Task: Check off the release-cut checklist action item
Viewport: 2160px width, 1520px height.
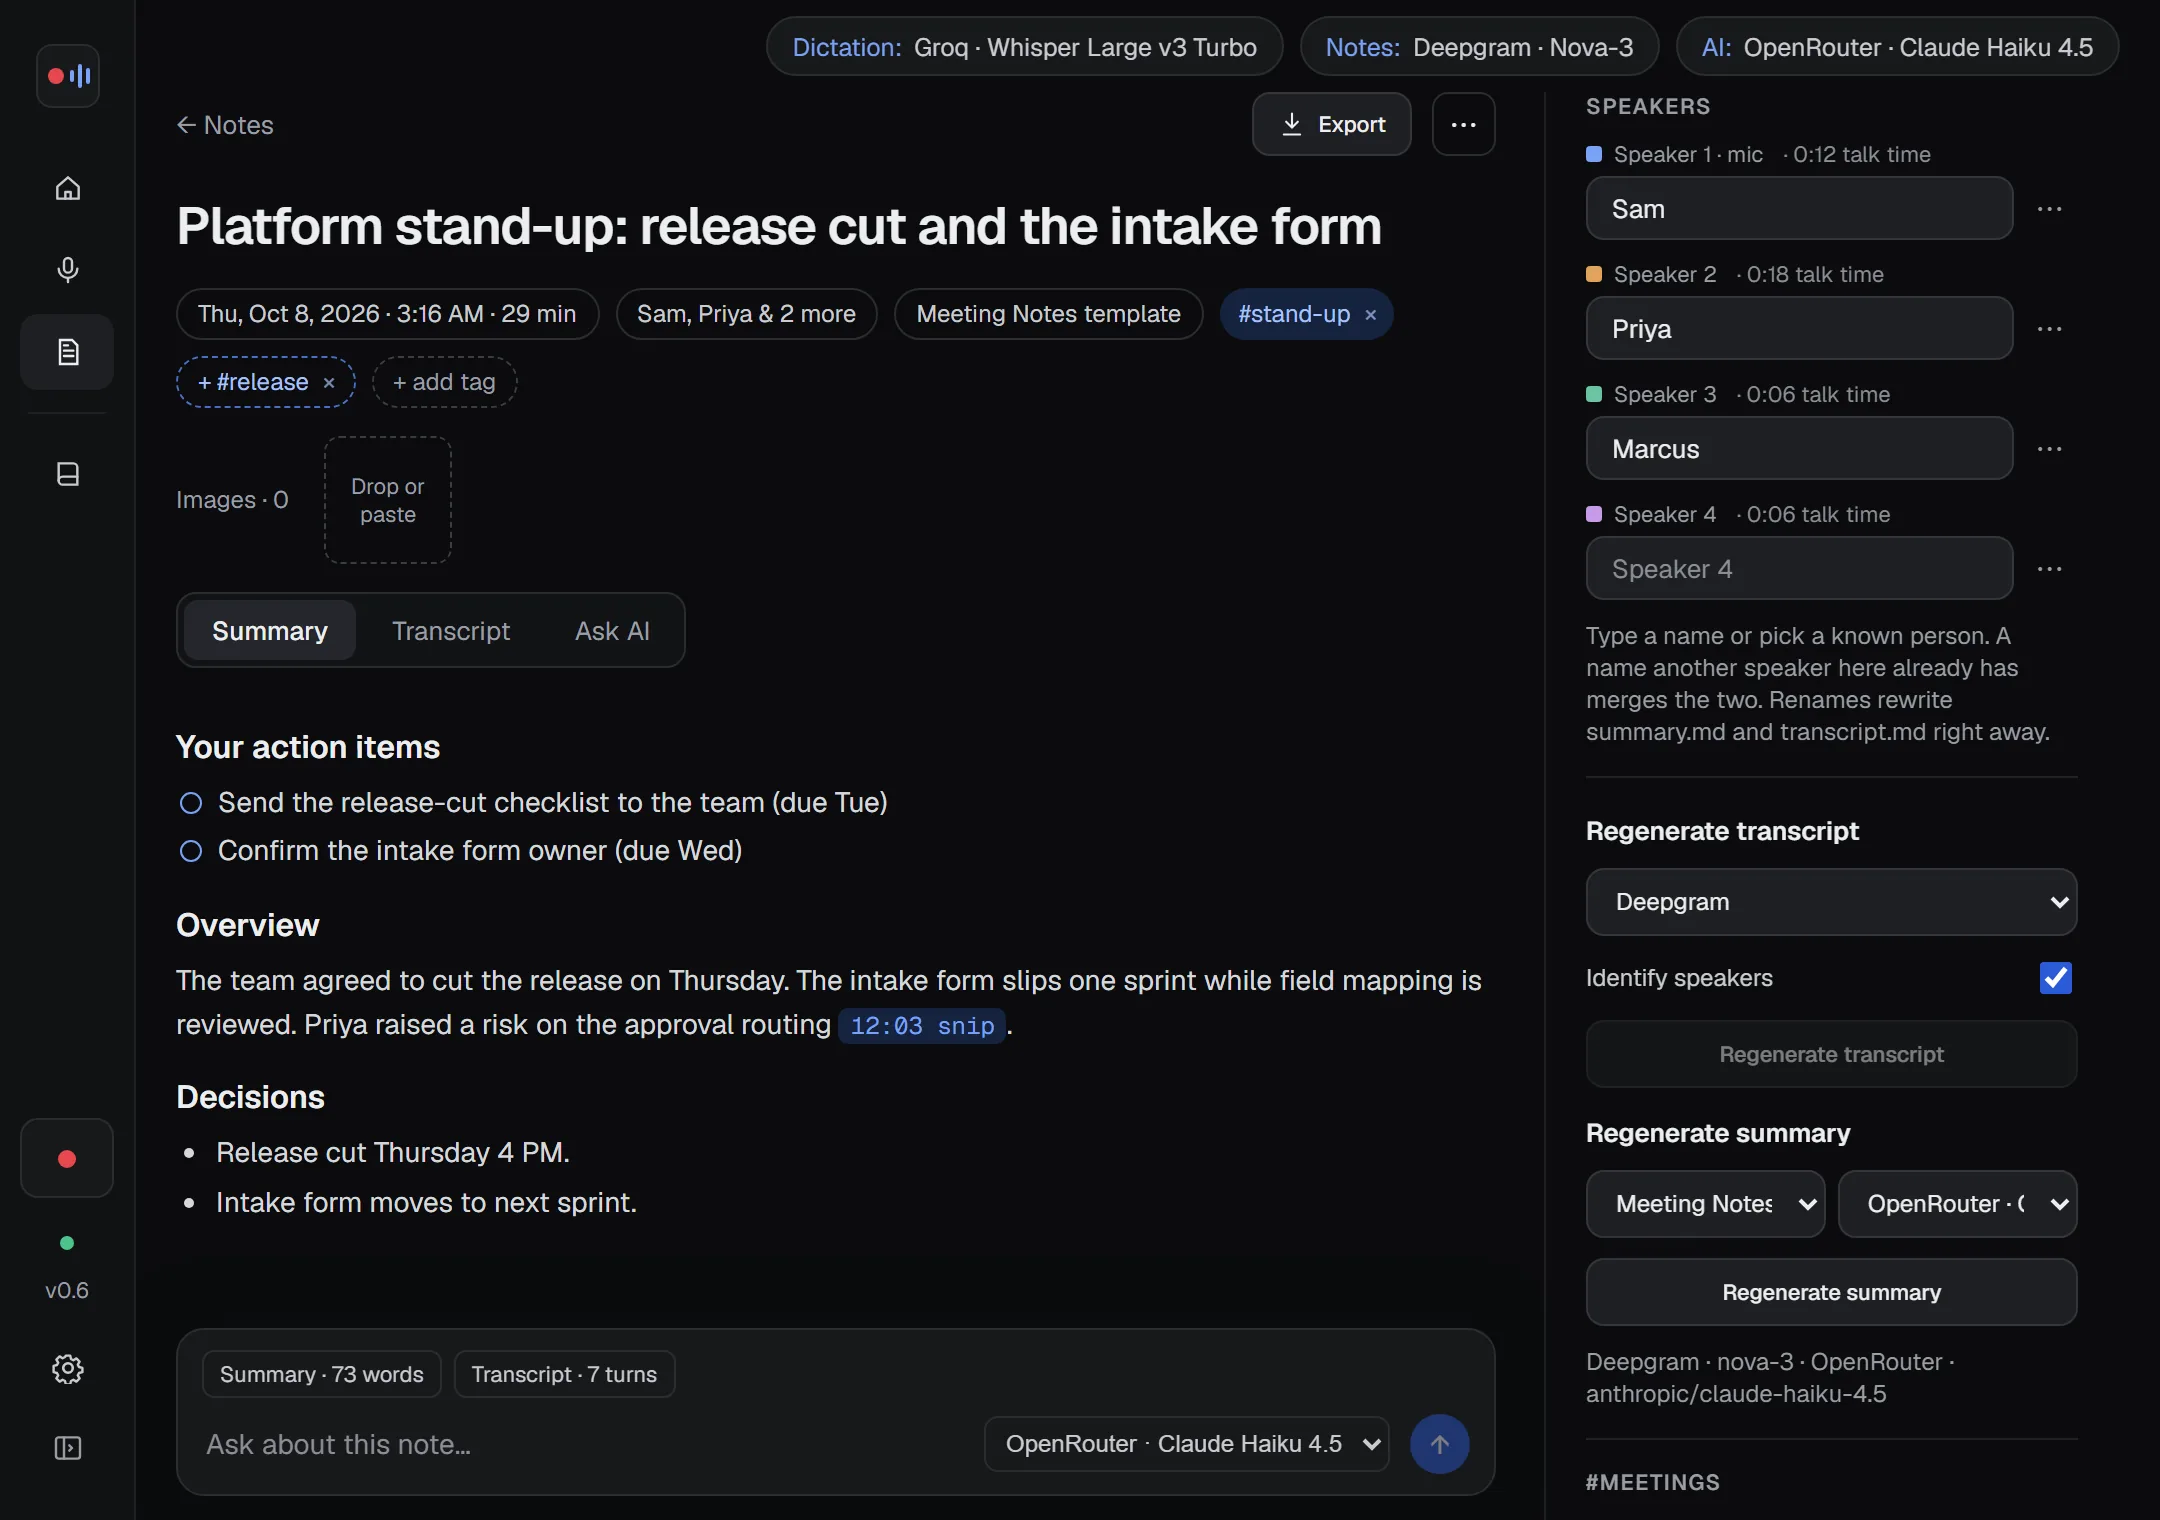Action: [190, 803]
